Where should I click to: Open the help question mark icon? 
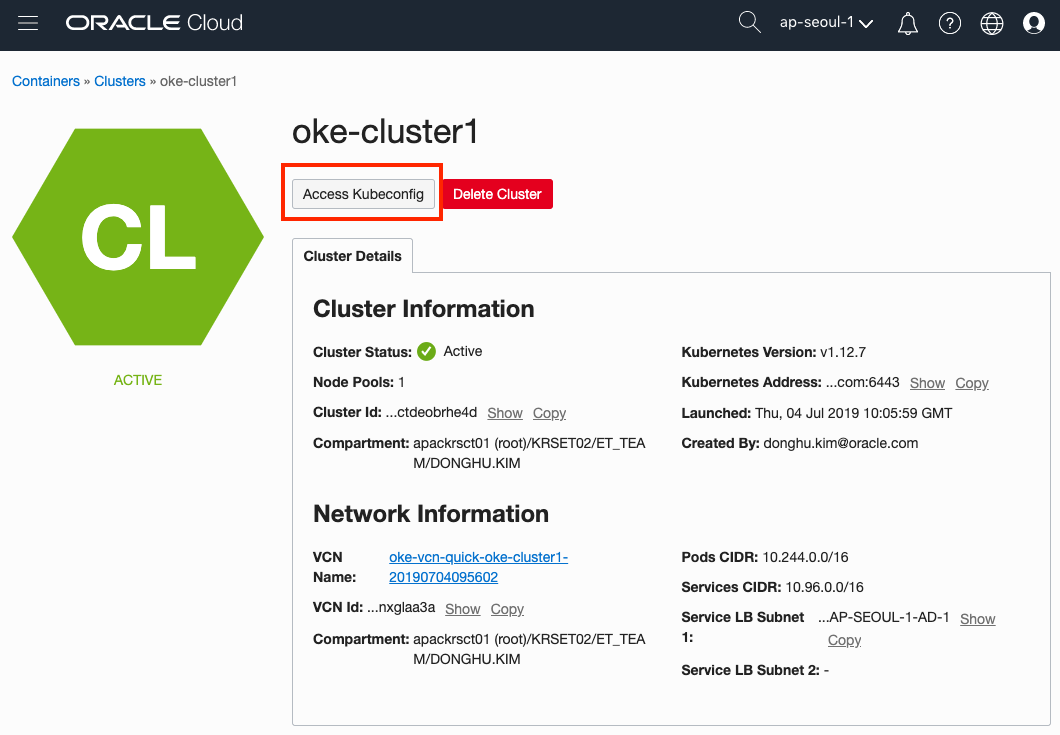pos(950,24)
